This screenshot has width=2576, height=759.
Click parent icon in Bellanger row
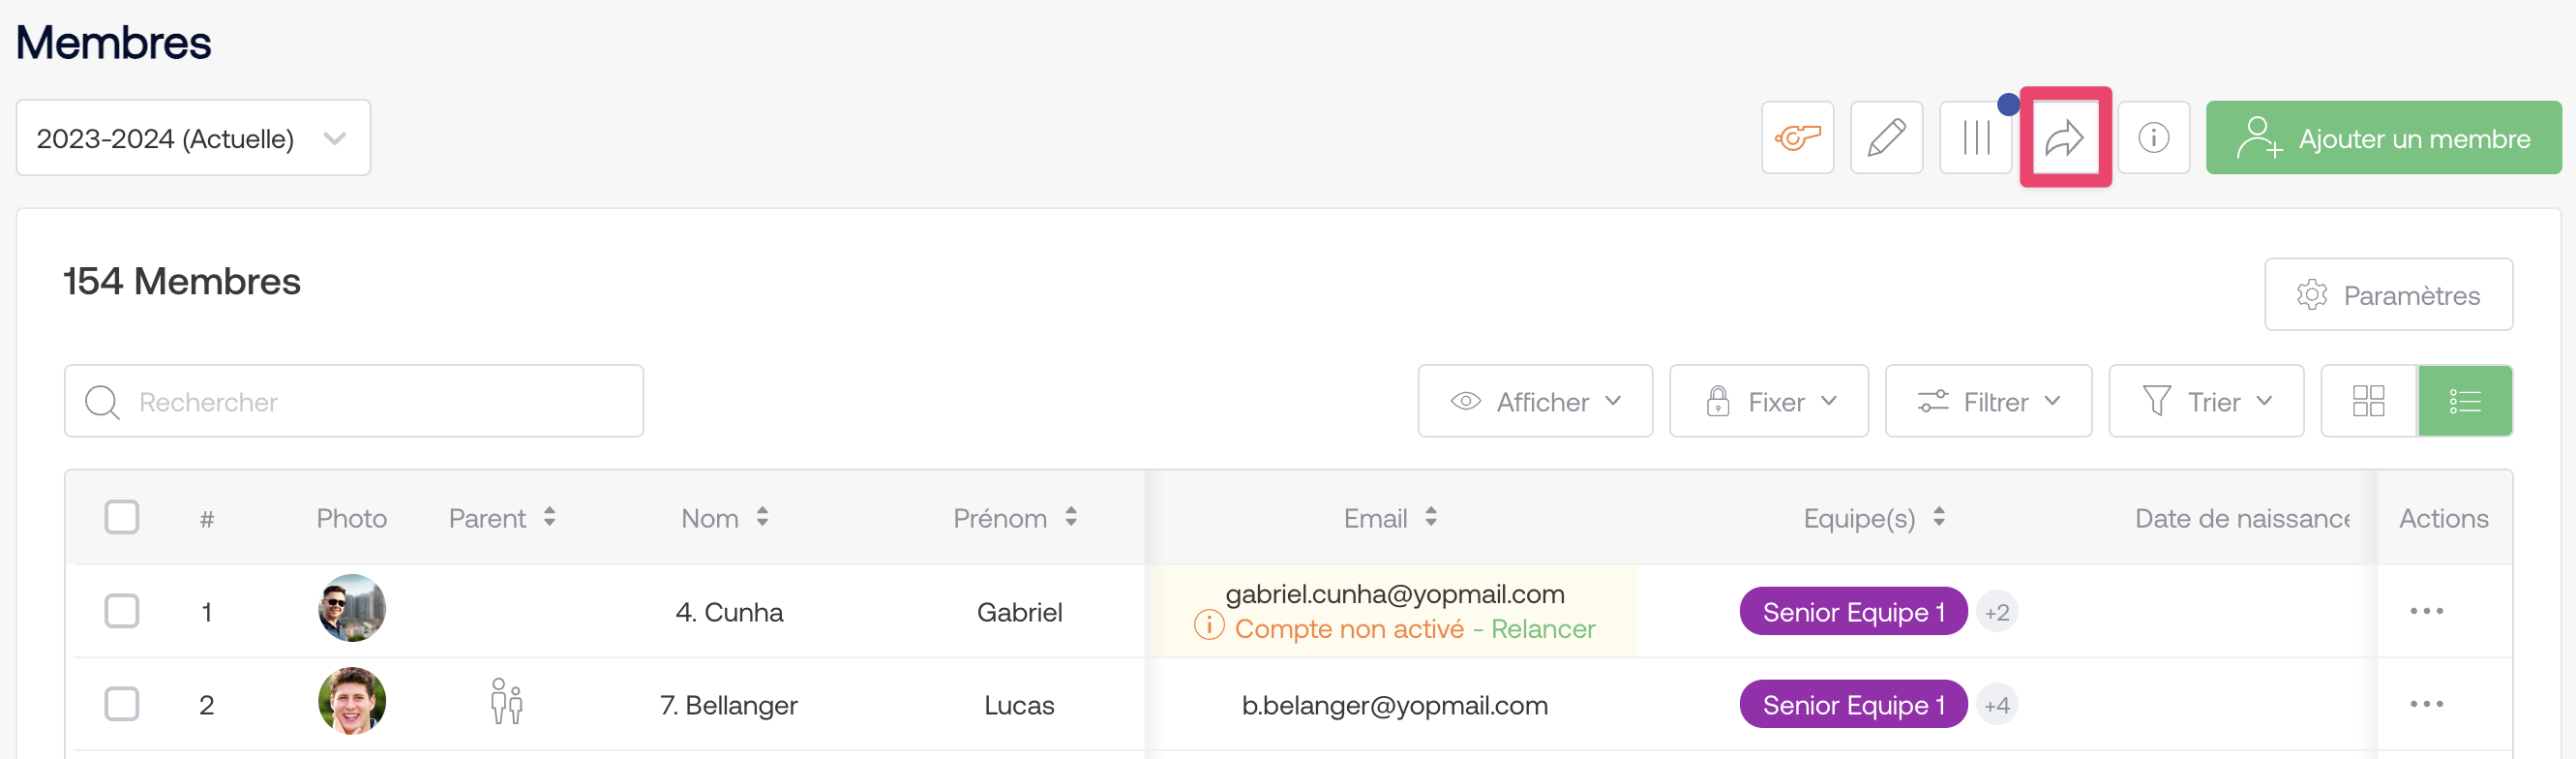pyautogui.click(x=506, y=702)
